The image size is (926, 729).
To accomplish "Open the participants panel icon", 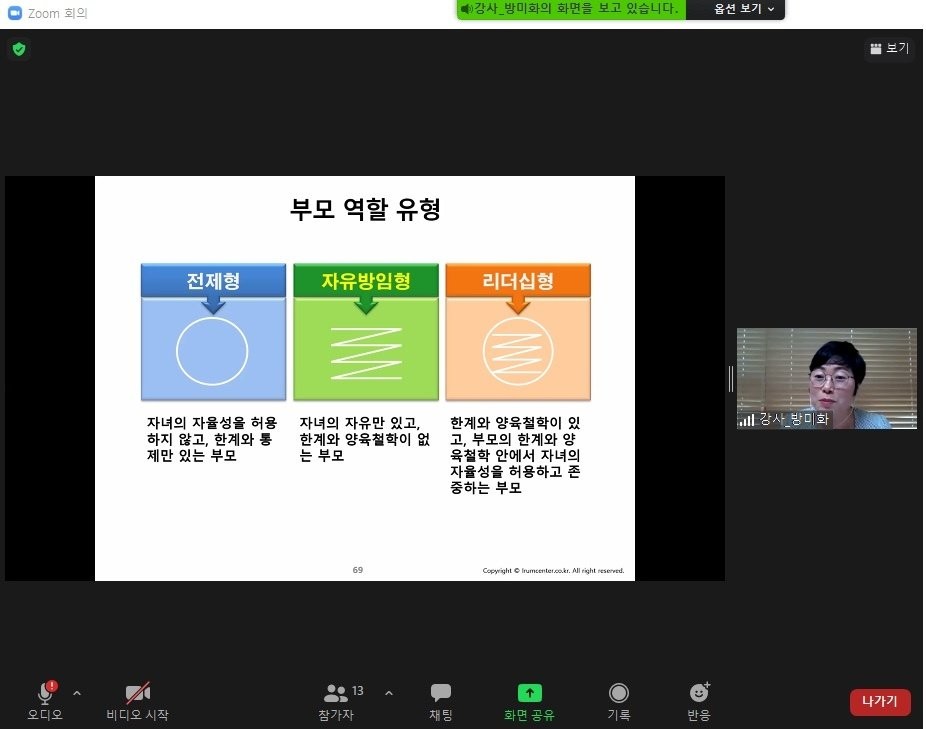I will click(x=336, y=693).
